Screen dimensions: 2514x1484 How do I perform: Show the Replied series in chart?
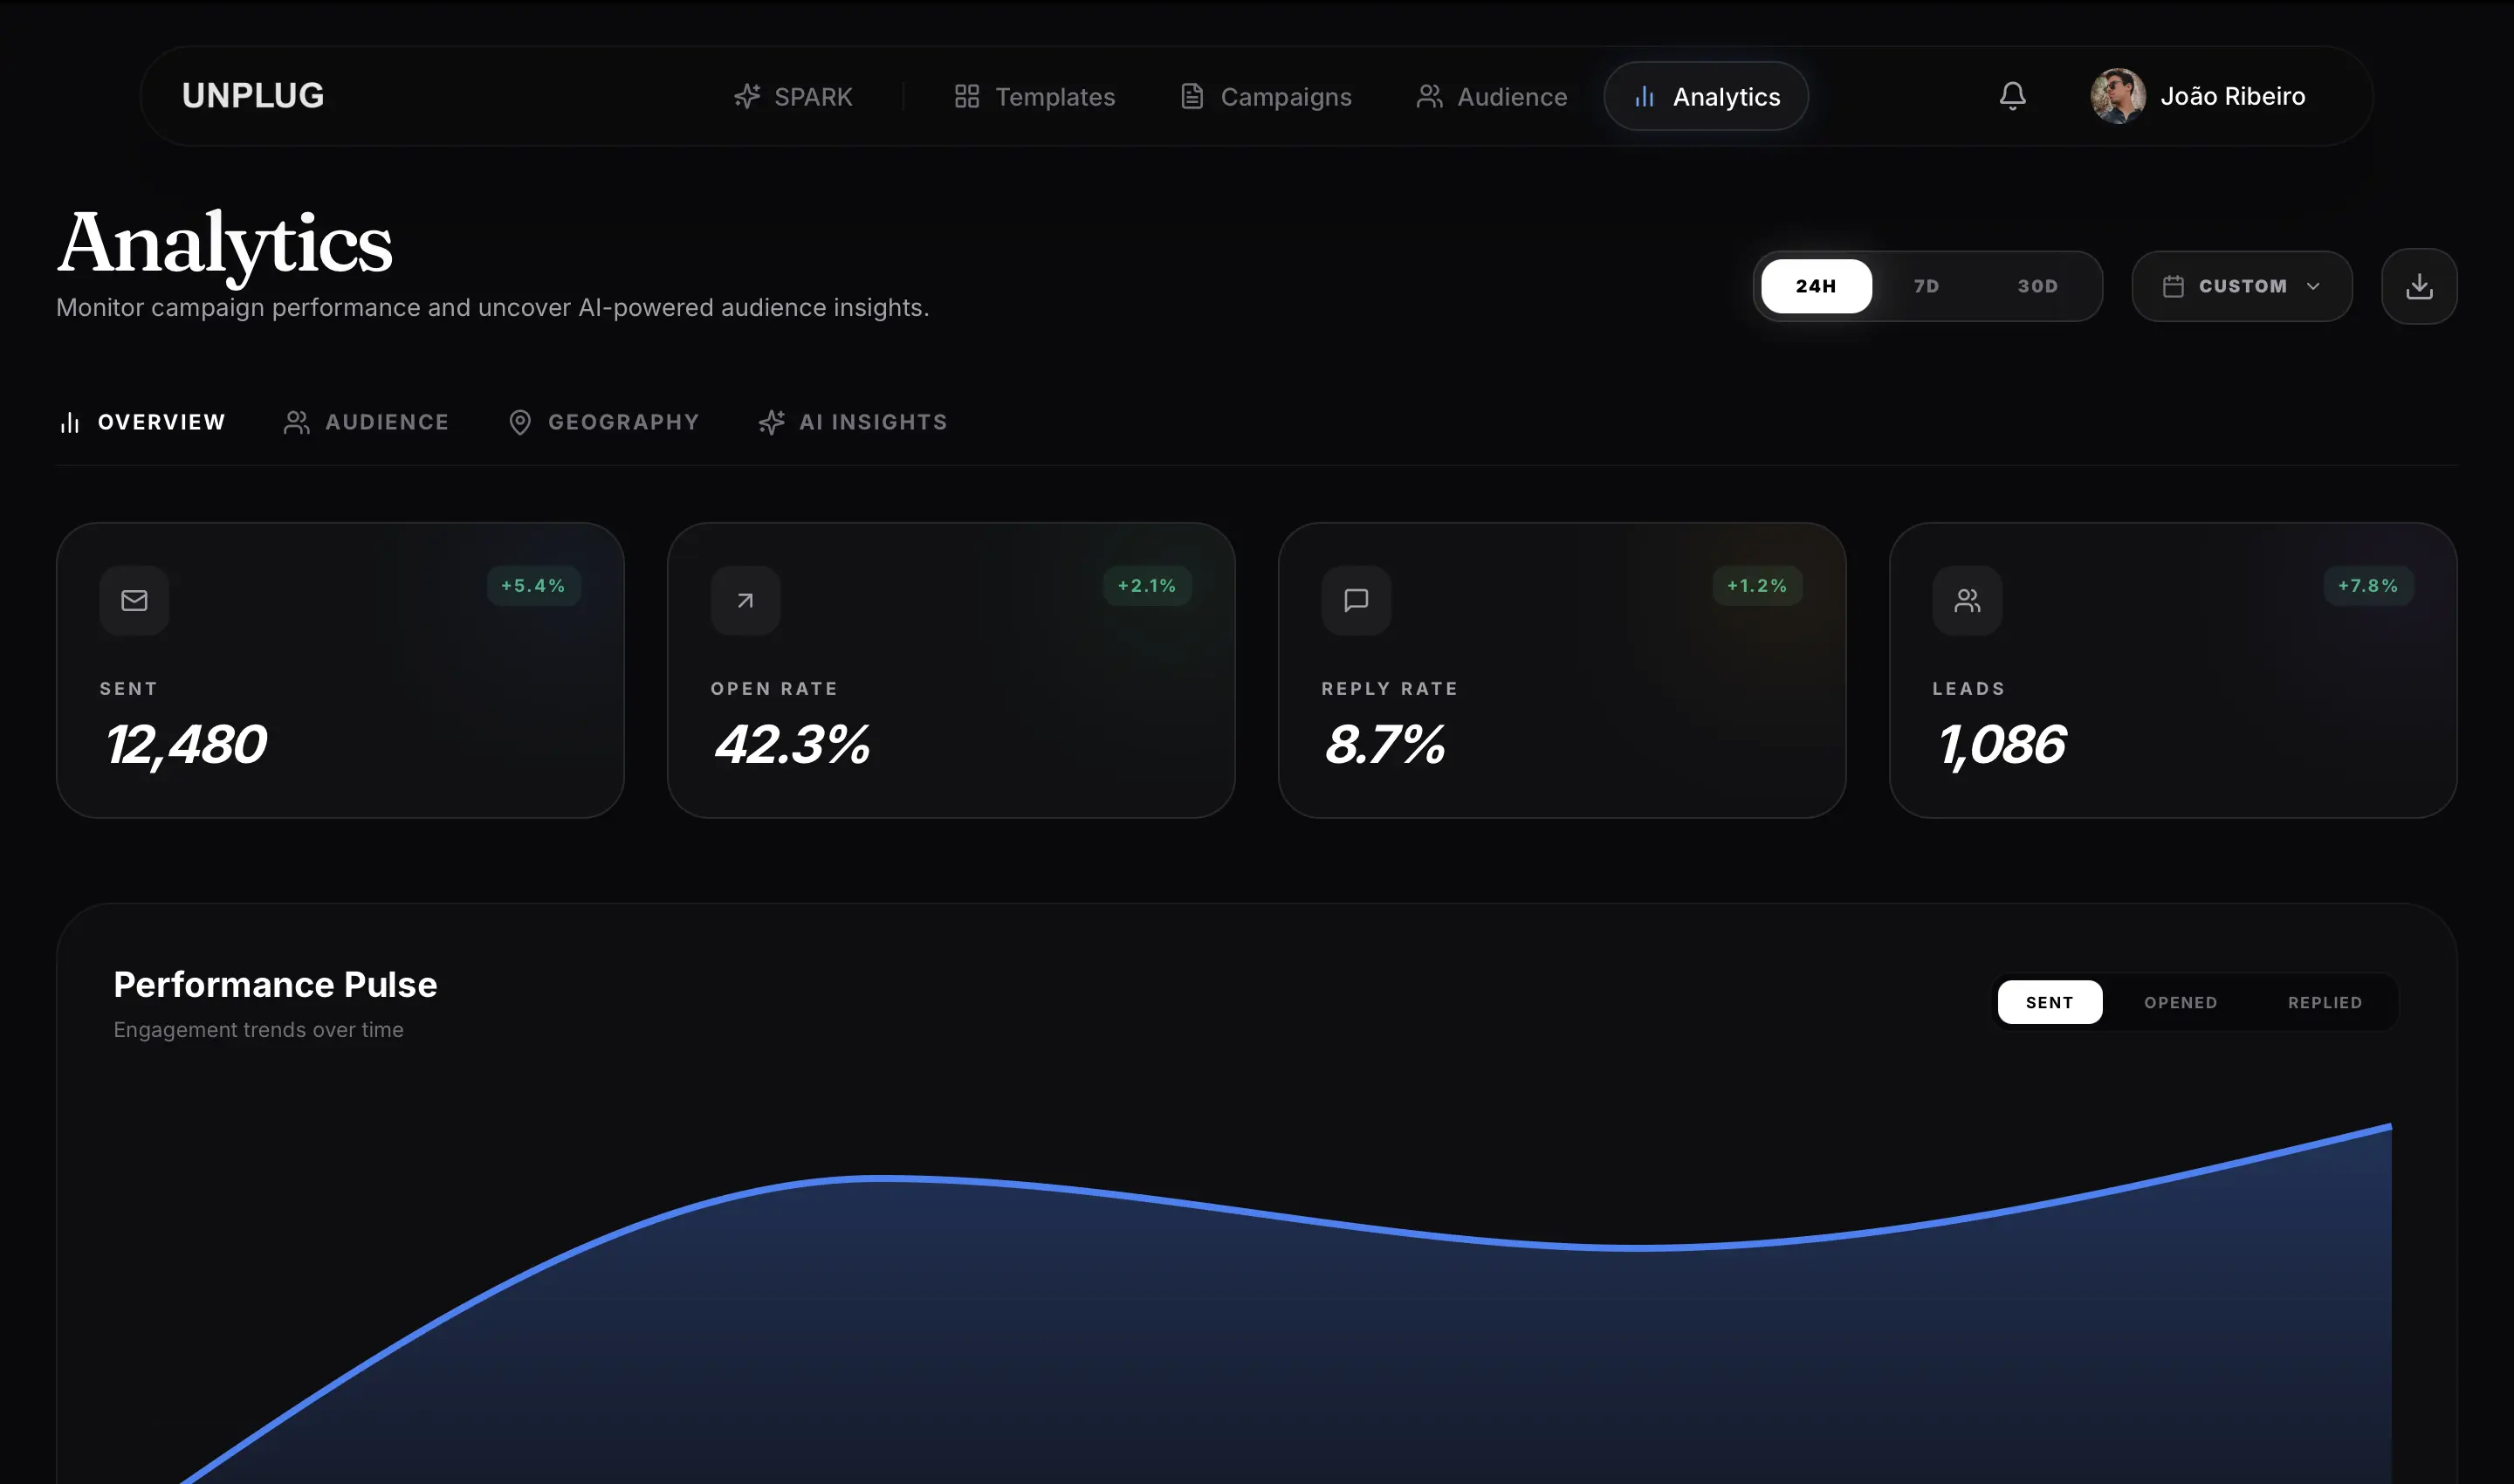coord(2324,1002)
